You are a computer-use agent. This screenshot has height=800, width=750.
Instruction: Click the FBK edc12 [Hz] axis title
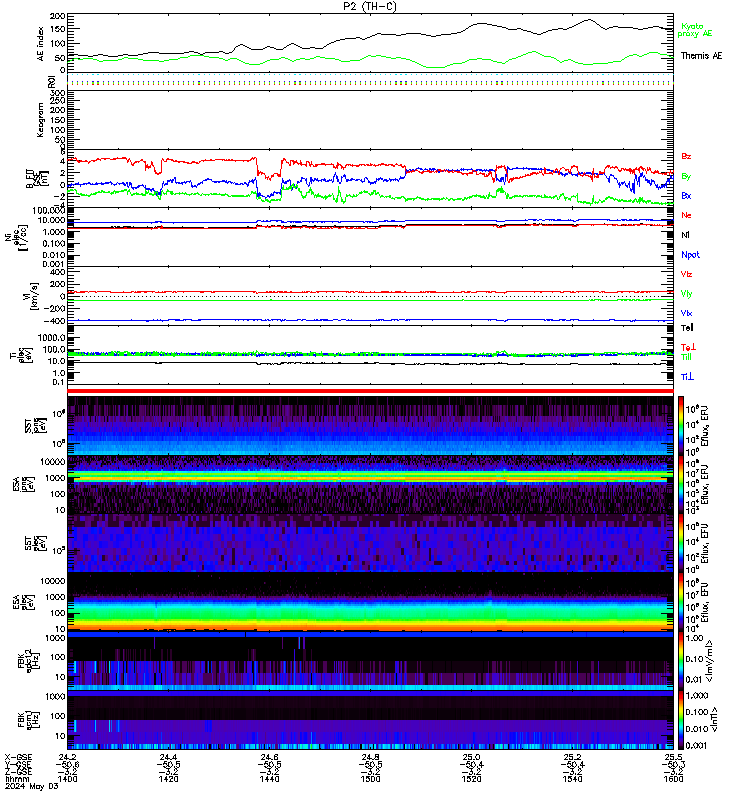pyautogui.click(x=28, y=661)
